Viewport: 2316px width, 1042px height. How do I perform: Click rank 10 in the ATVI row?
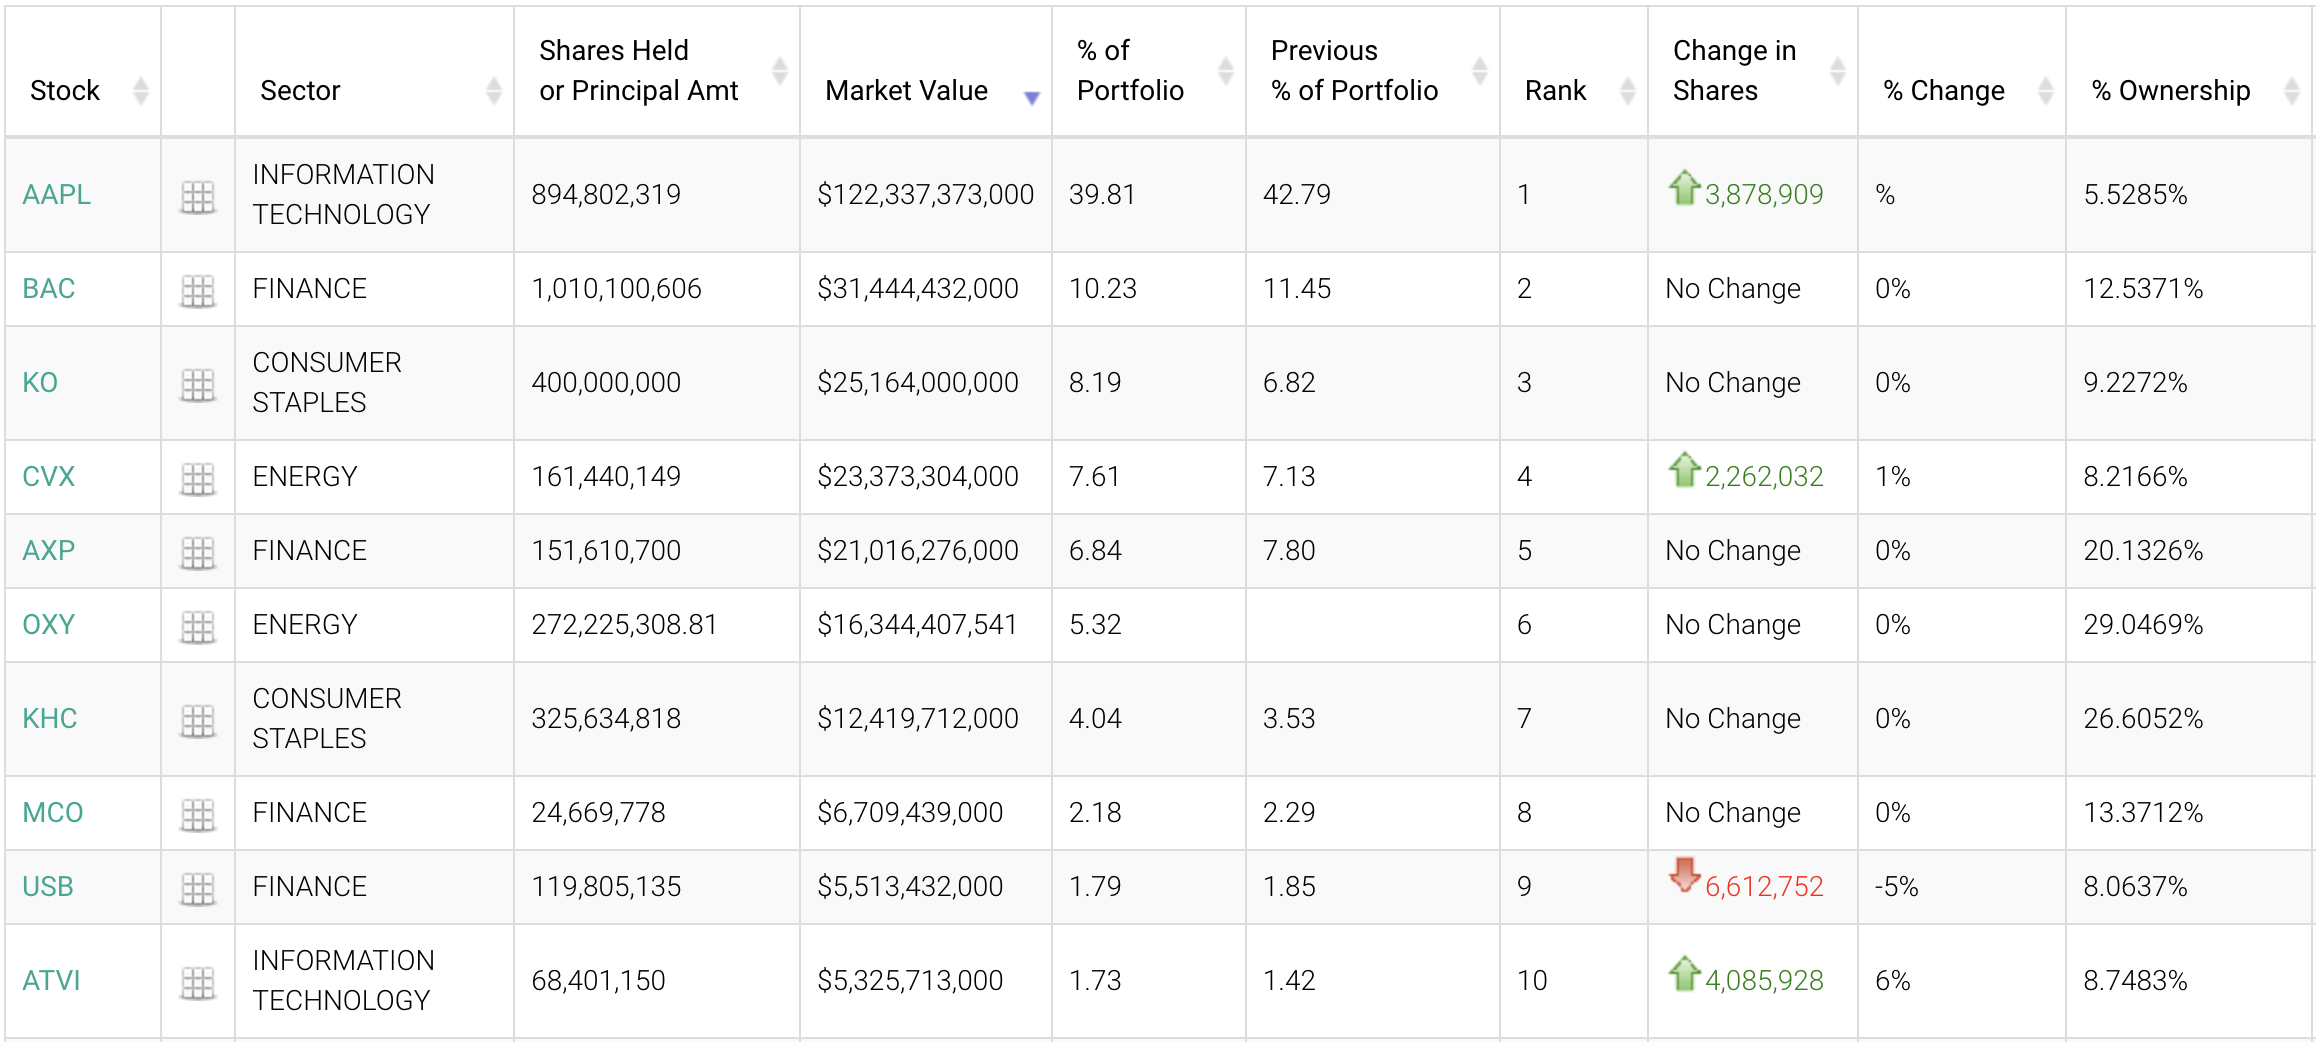(x=1532, y=980)
